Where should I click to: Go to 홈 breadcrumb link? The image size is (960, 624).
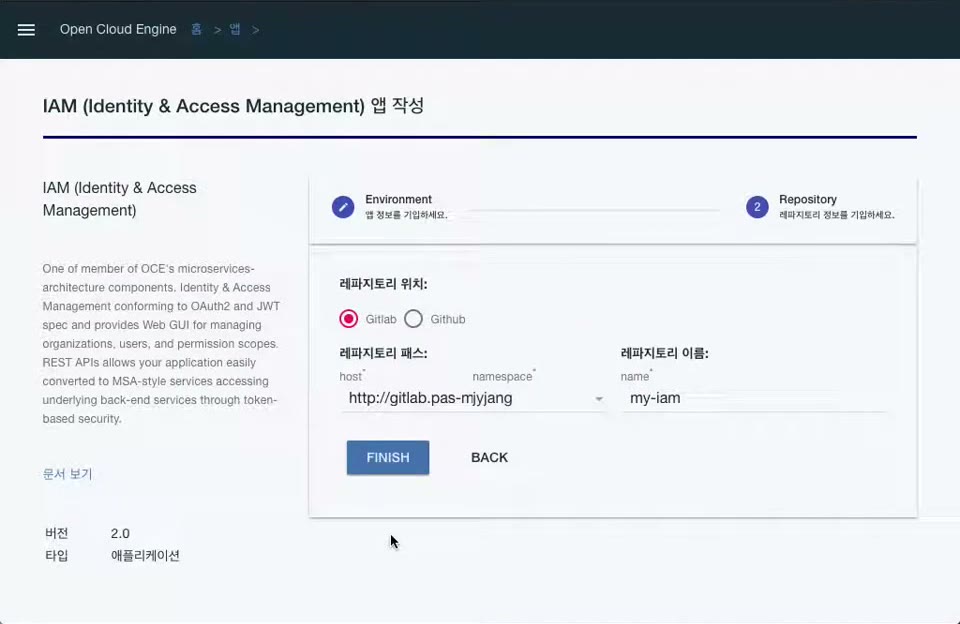click(196, 29)
